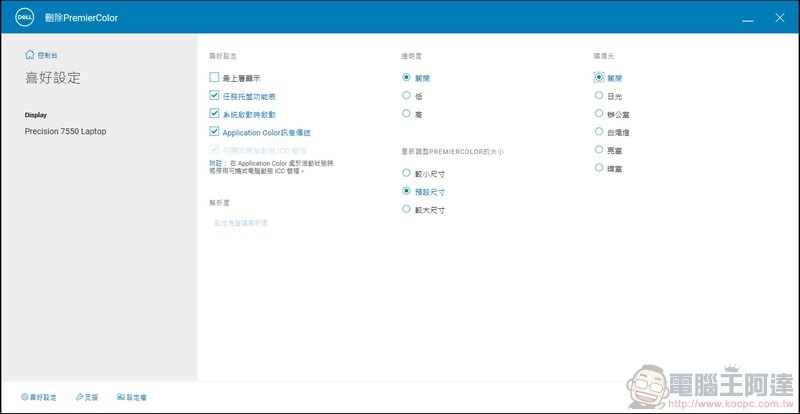Disable Application Color訊息傳送 checkbox
The image size is (800, 414).
pos(214,132)
